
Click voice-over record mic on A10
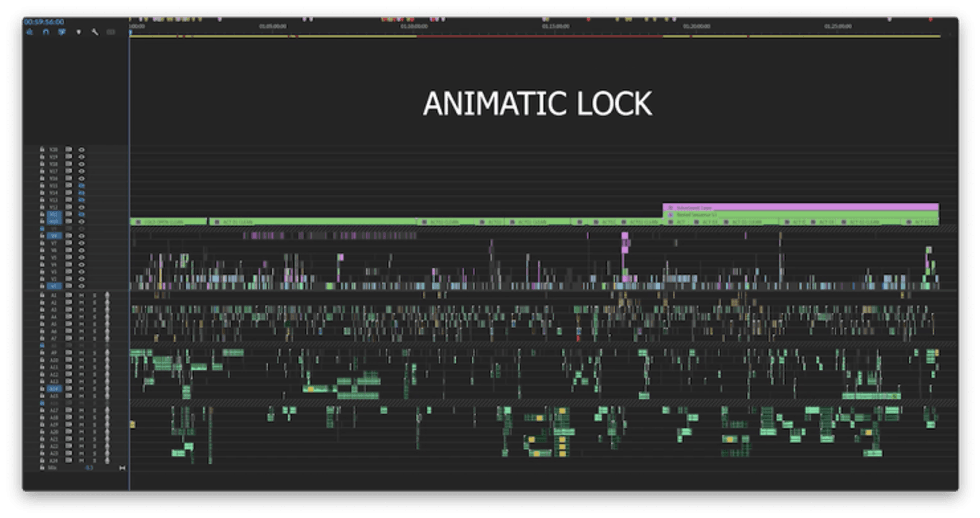coord(108,361)
